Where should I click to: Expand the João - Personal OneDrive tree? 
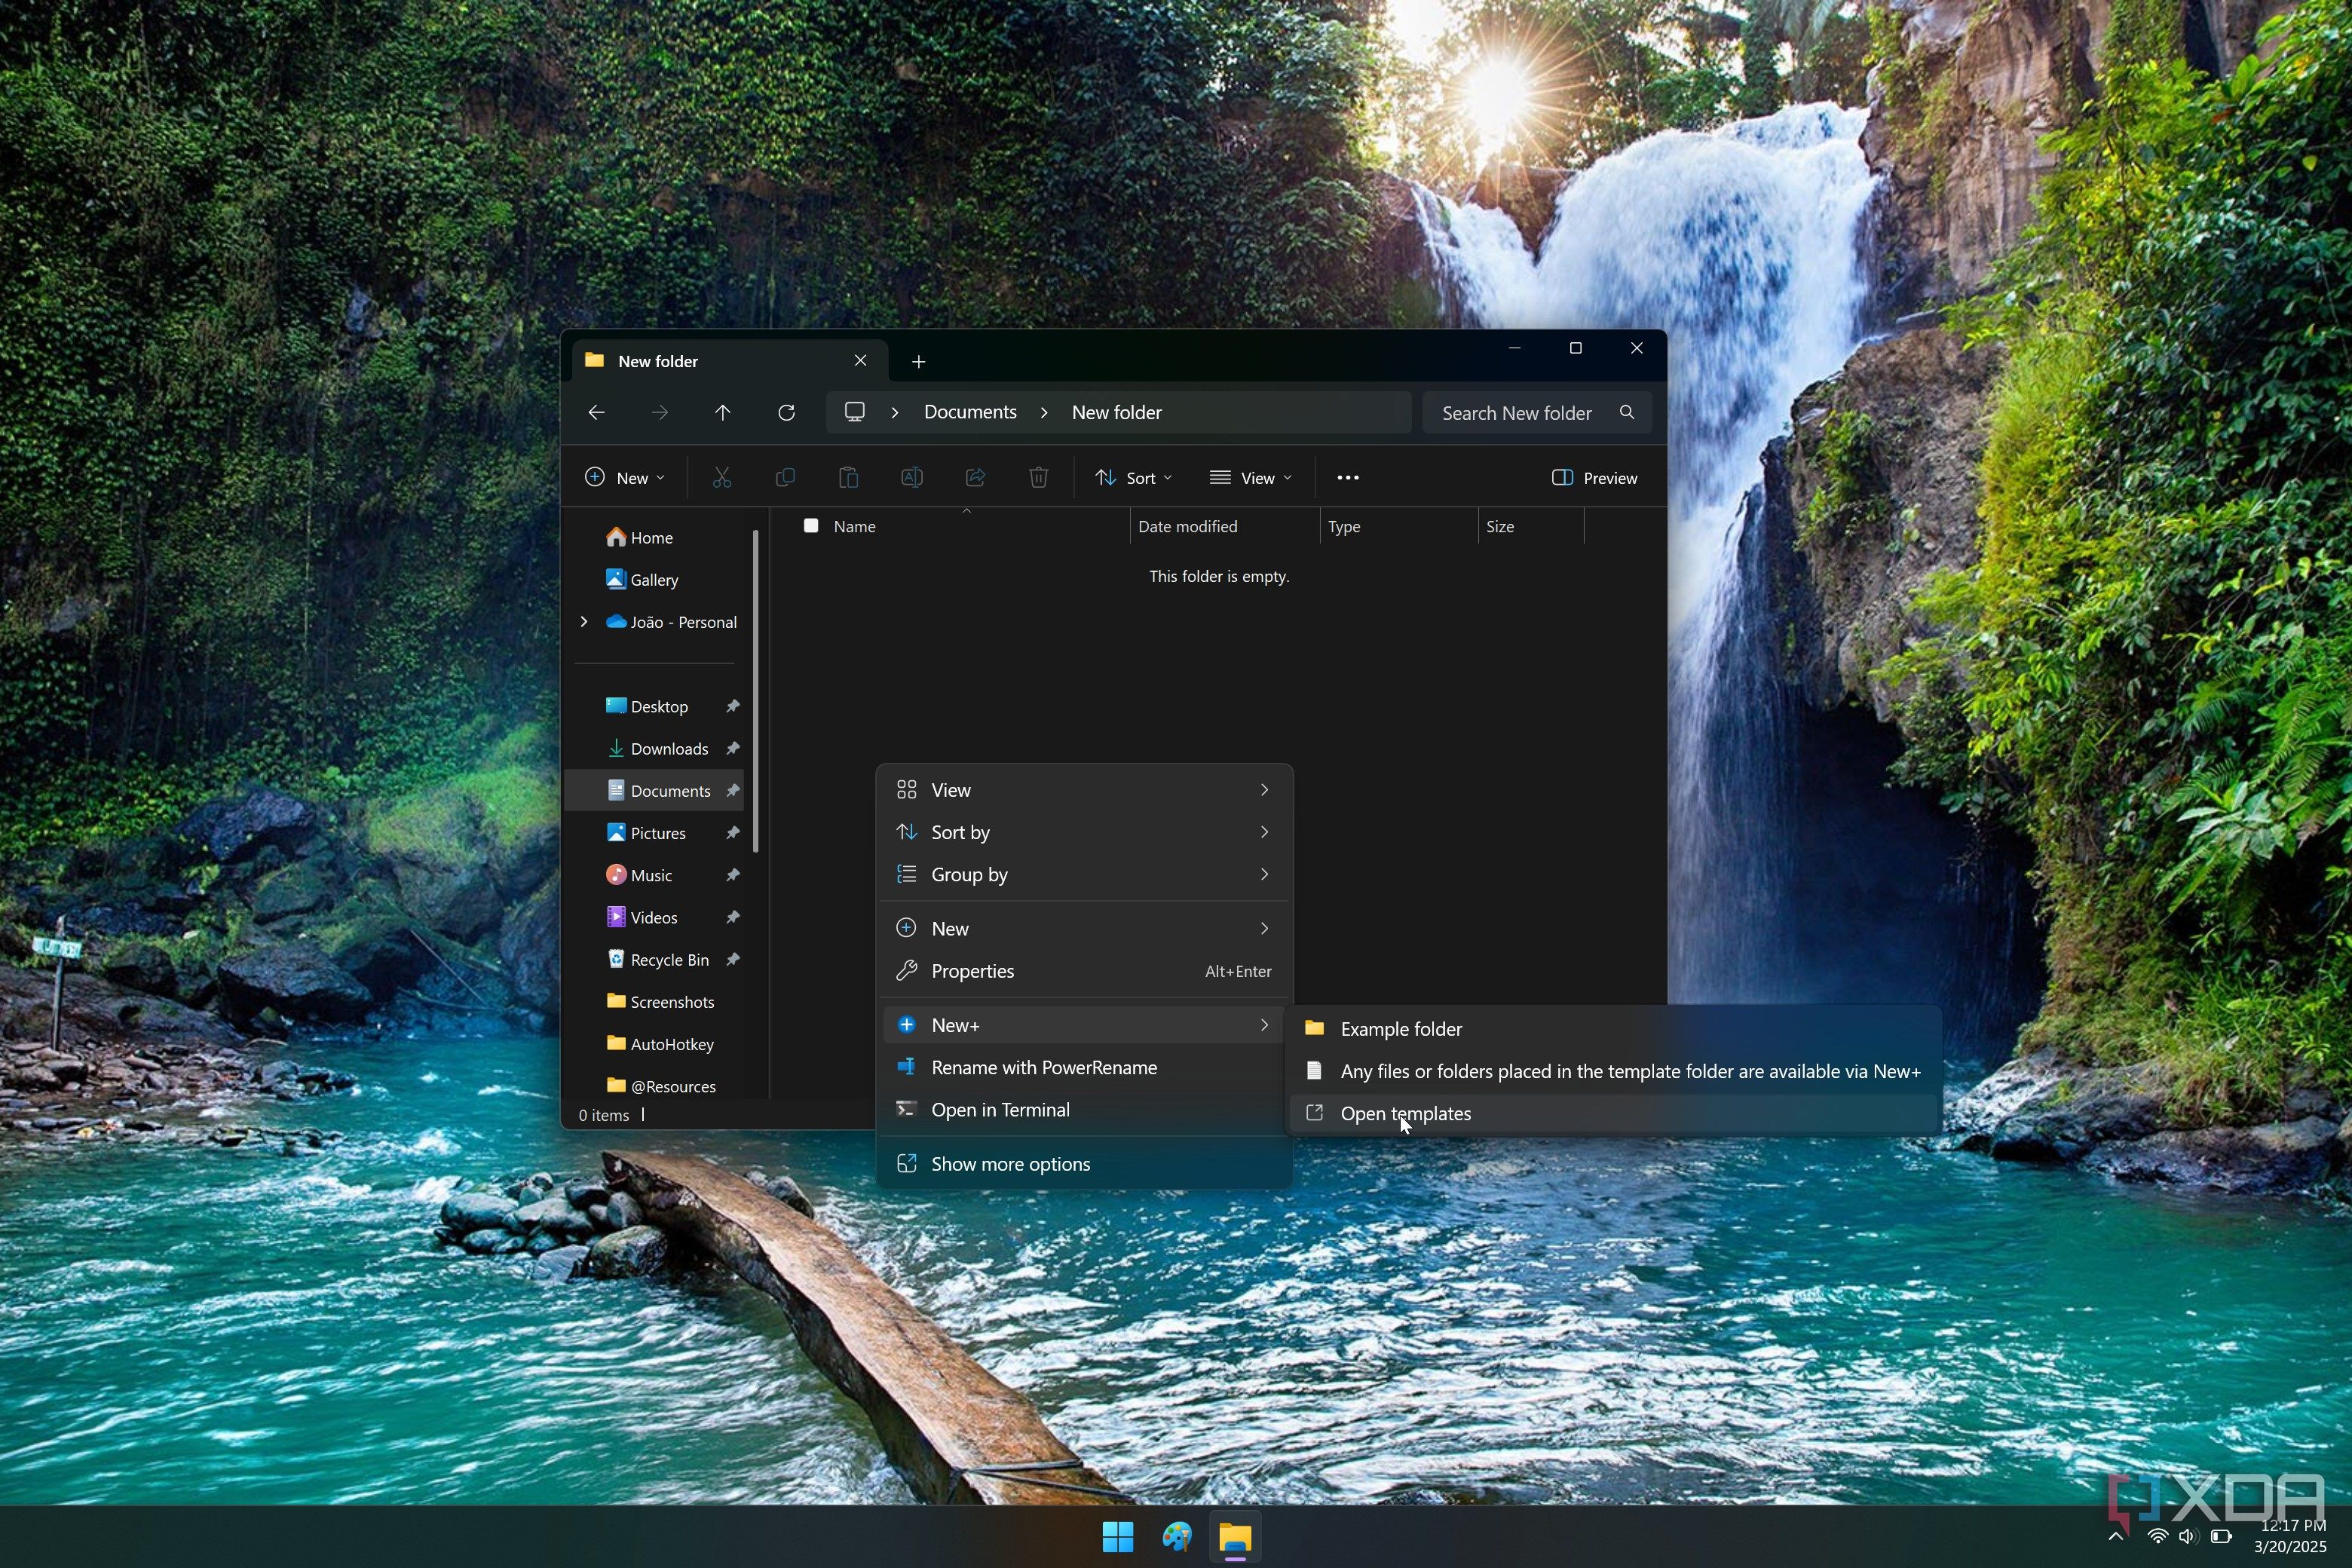[x=584, y=622]
